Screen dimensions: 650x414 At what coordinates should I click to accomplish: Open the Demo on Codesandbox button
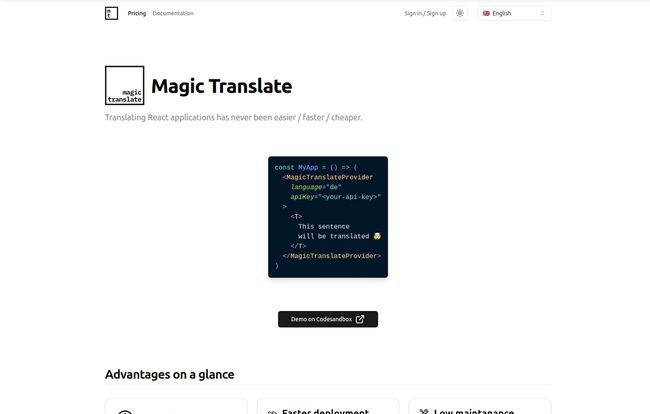(x=328, y=319)
